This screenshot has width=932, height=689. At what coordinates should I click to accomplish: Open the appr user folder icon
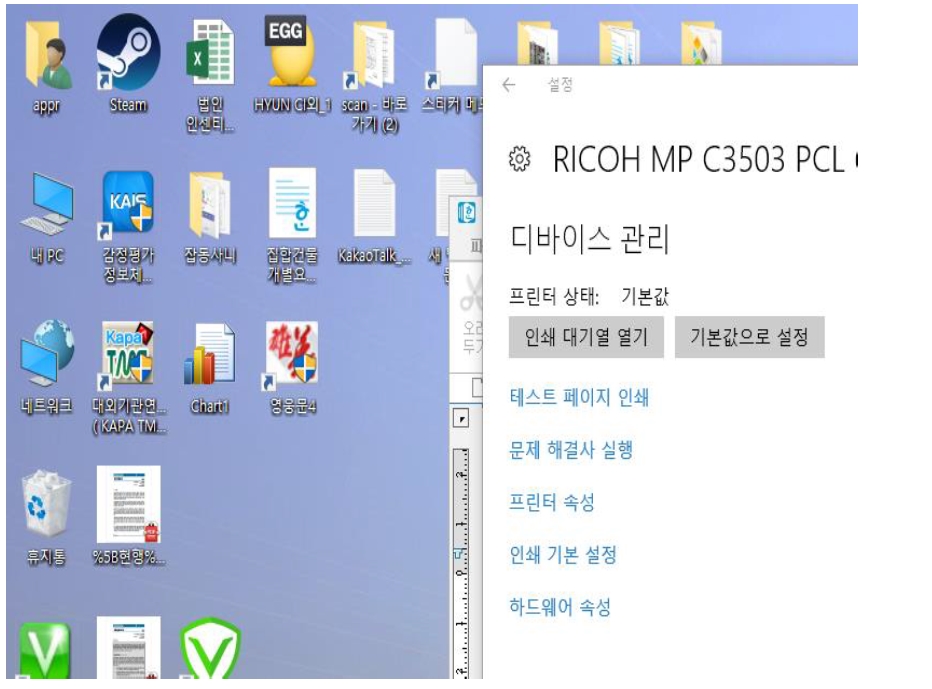click(x=49, y=58)
